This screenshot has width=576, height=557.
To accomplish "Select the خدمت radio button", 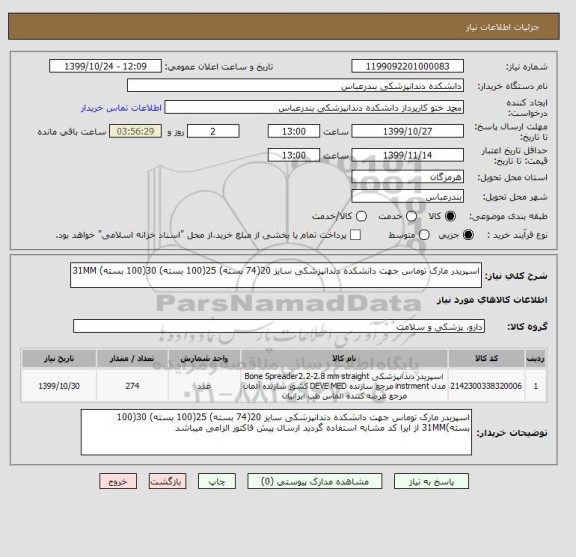I will [411, 216].
